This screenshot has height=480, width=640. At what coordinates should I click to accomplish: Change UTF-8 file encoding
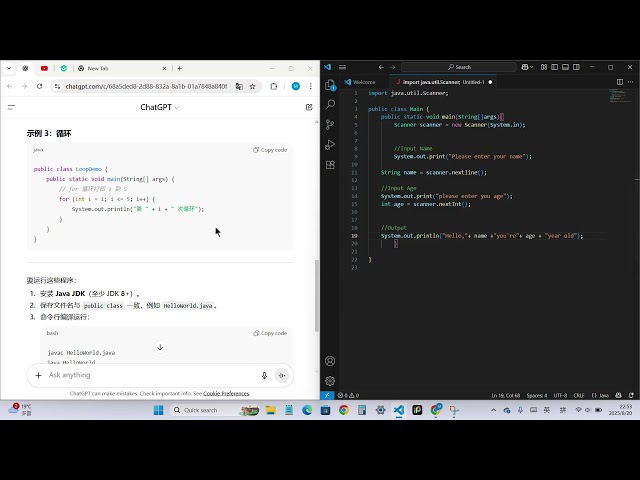pyautogui.click(x=560, y=395)
